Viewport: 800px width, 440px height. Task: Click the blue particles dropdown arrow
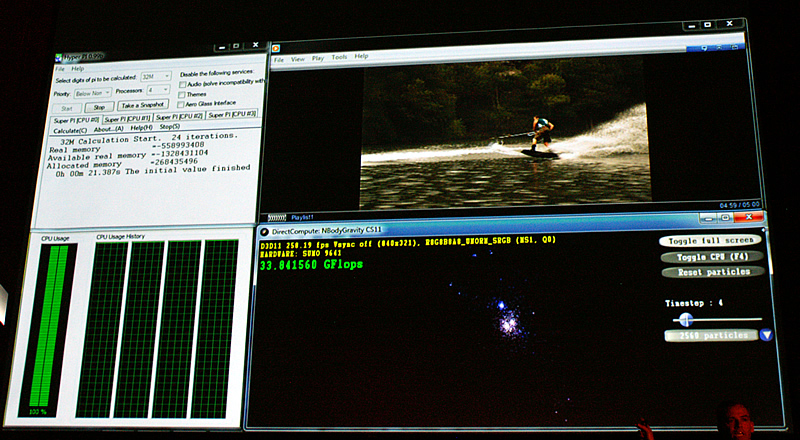click(x=766, y=335)
